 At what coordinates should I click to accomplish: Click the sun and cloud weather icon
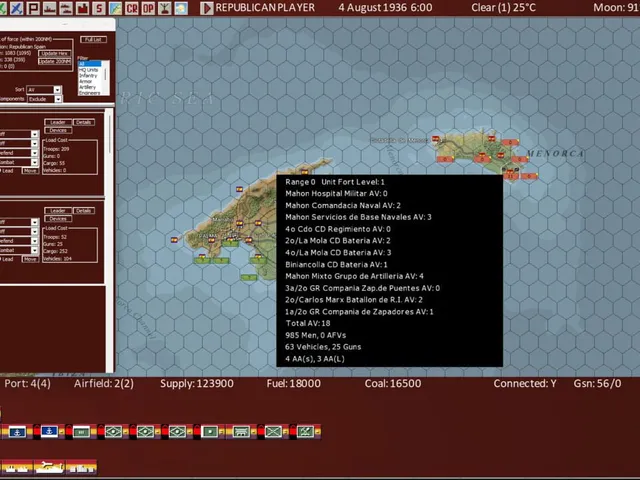[x=181, y=8]
